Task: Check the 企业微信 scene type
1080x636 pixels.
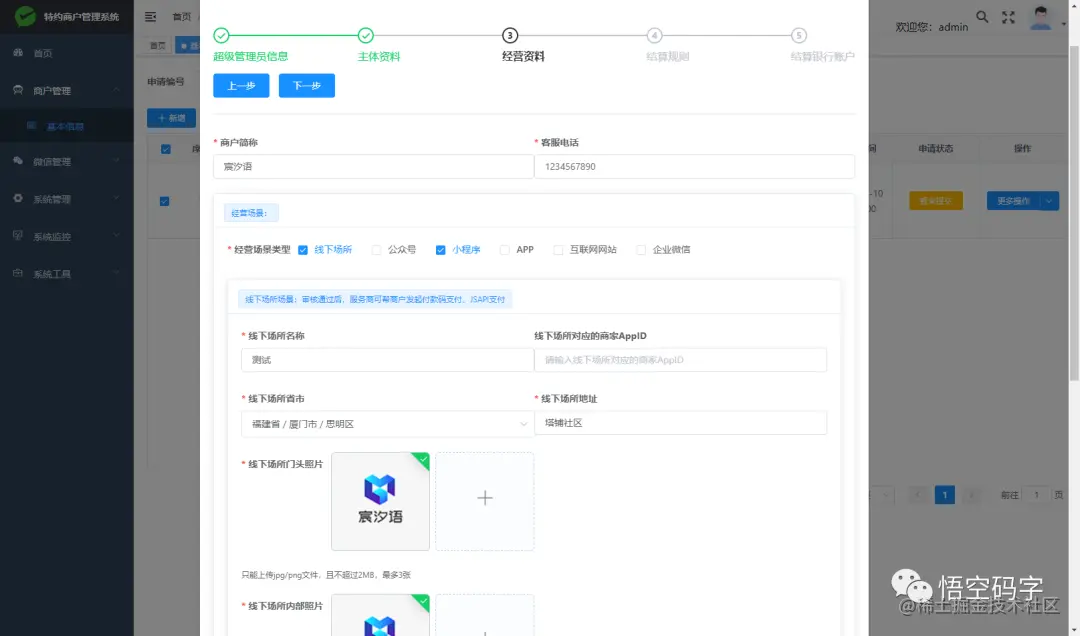Action: 641,250
